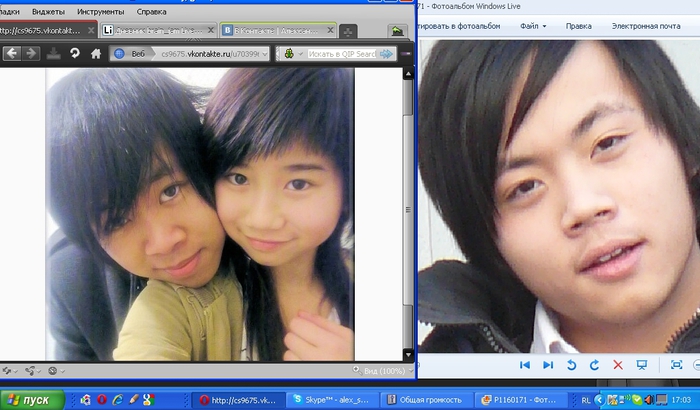Viewport: 700px width, 410px height.
Task: Delete the photo with red X
Action: pyautogui.click(x=618, y=365)
